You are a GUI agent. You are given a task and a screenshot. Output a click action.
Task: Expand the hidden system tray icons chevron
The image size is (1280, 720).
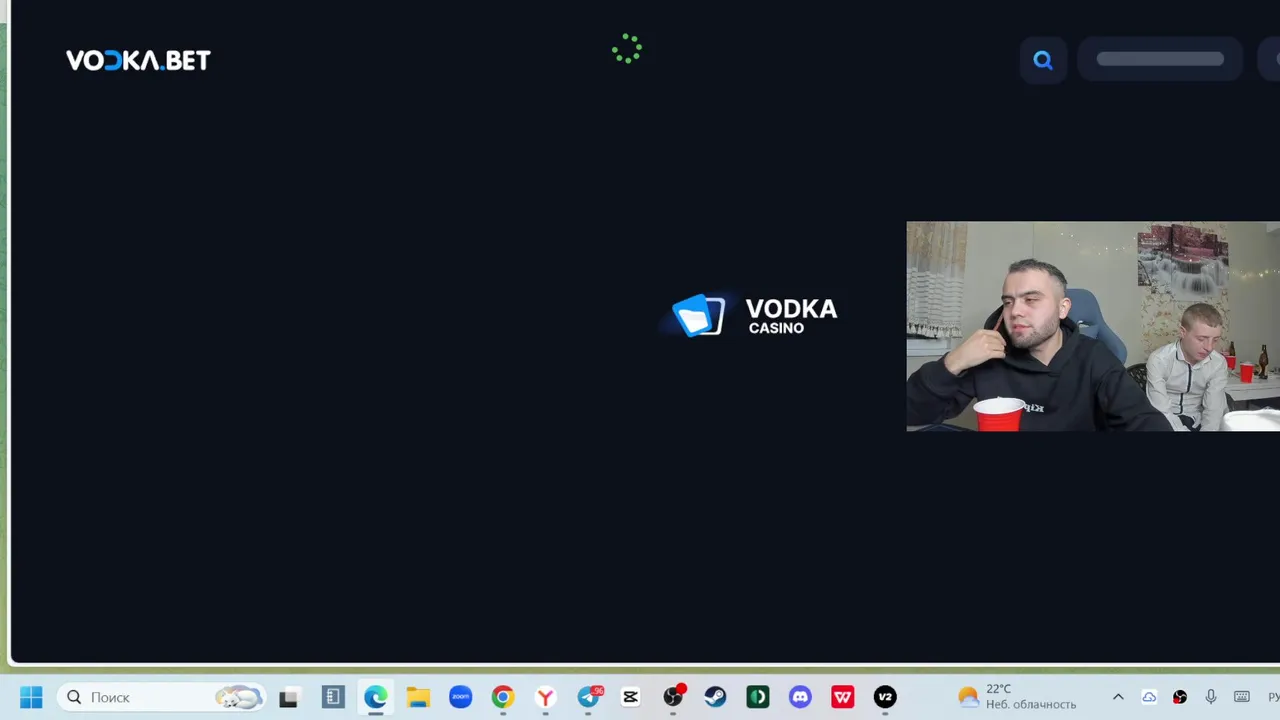click(x=1118, y=697)
